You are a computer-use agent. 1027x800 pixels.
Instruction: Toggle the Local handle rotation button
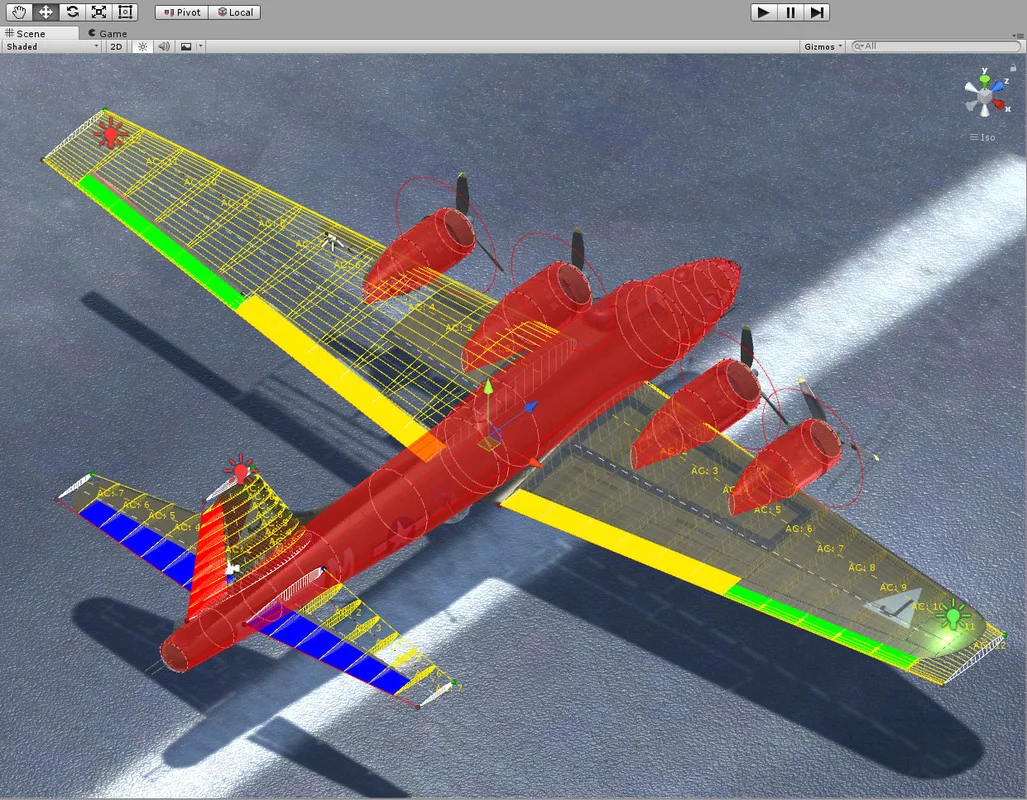236,13
